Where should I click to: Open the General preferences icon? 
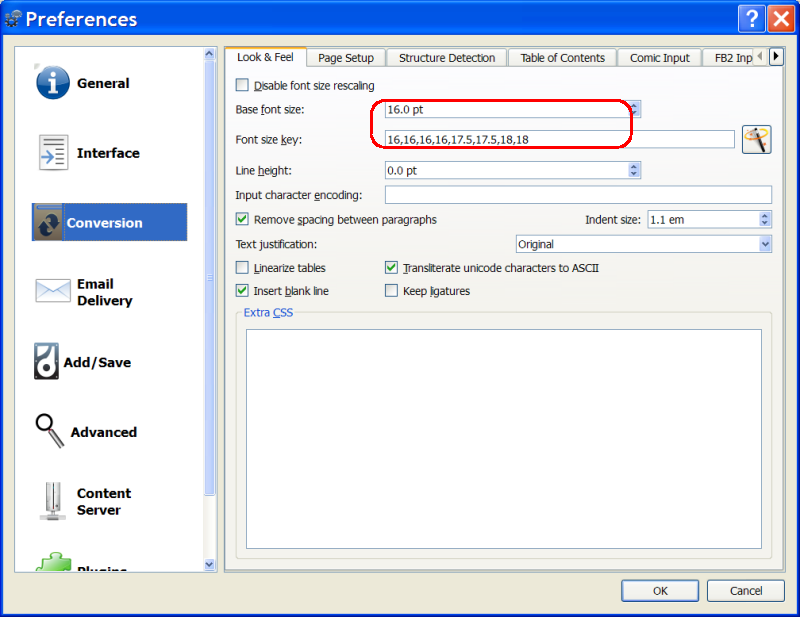[53, 83]
